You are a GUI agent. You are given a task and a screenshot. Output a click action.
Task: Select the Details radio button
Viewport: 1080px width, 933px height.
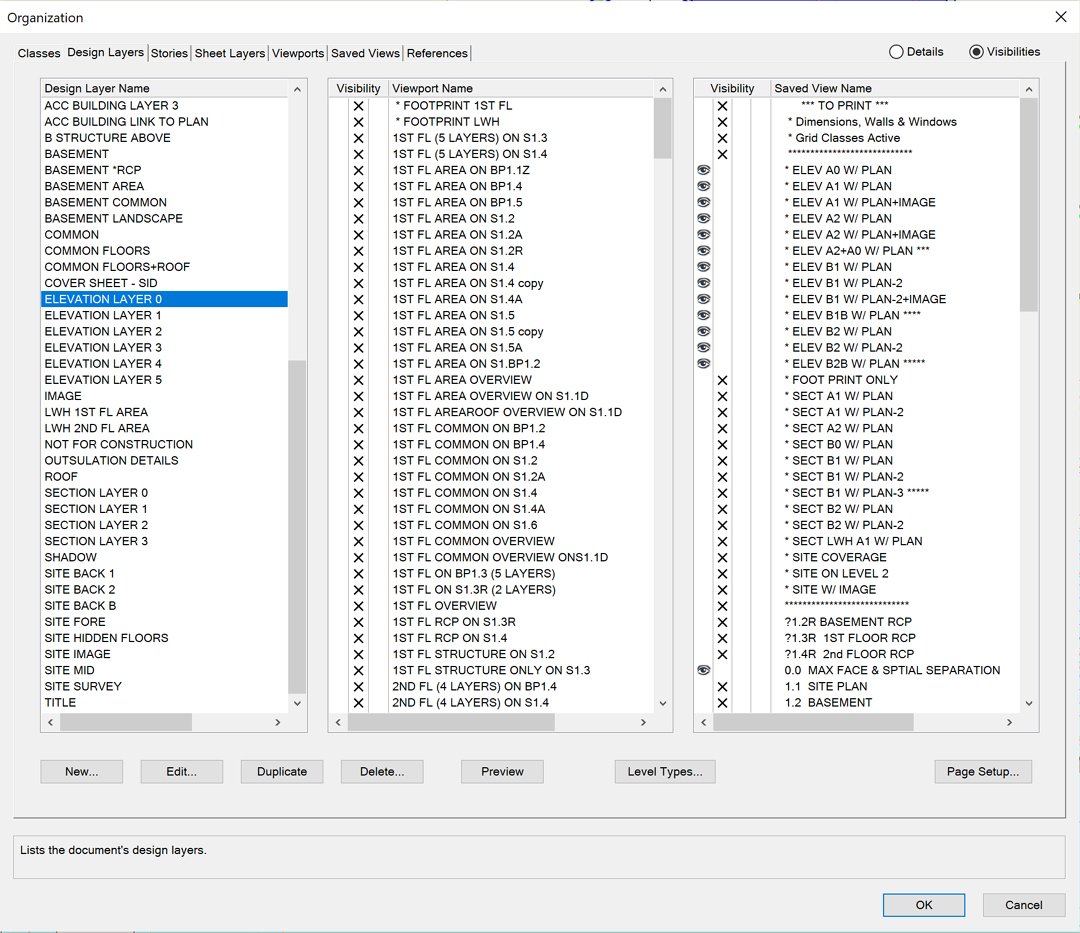(896, 52)
